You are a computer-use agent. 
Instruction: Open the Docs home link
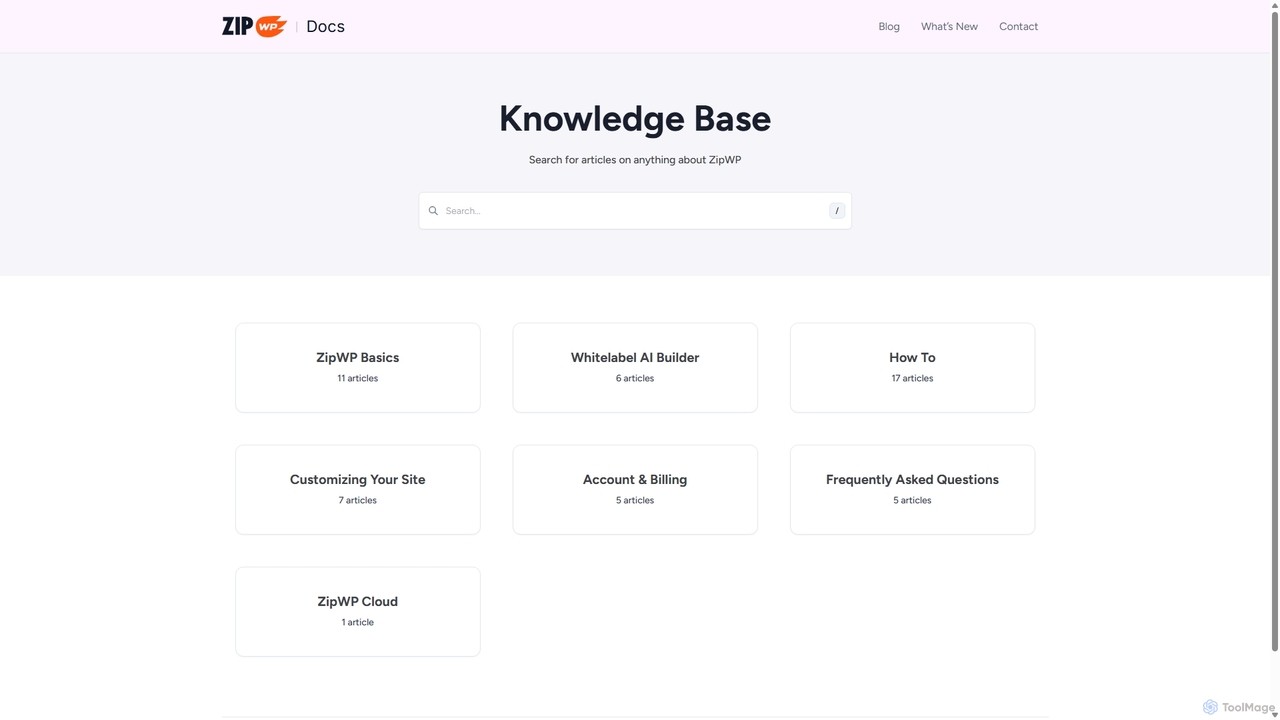(325, 26)
